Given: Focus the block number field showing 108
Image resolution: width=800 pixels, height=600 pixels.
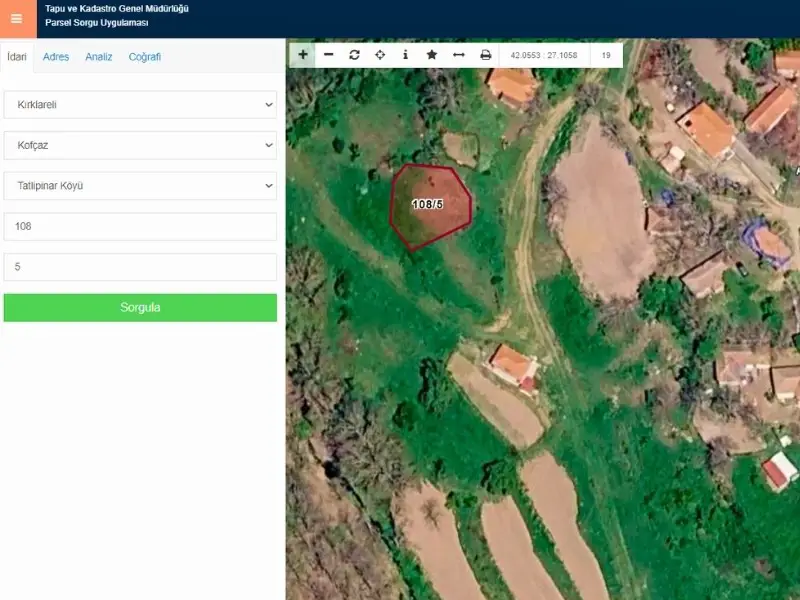Looking at the screenshot, I should (140, 227).
